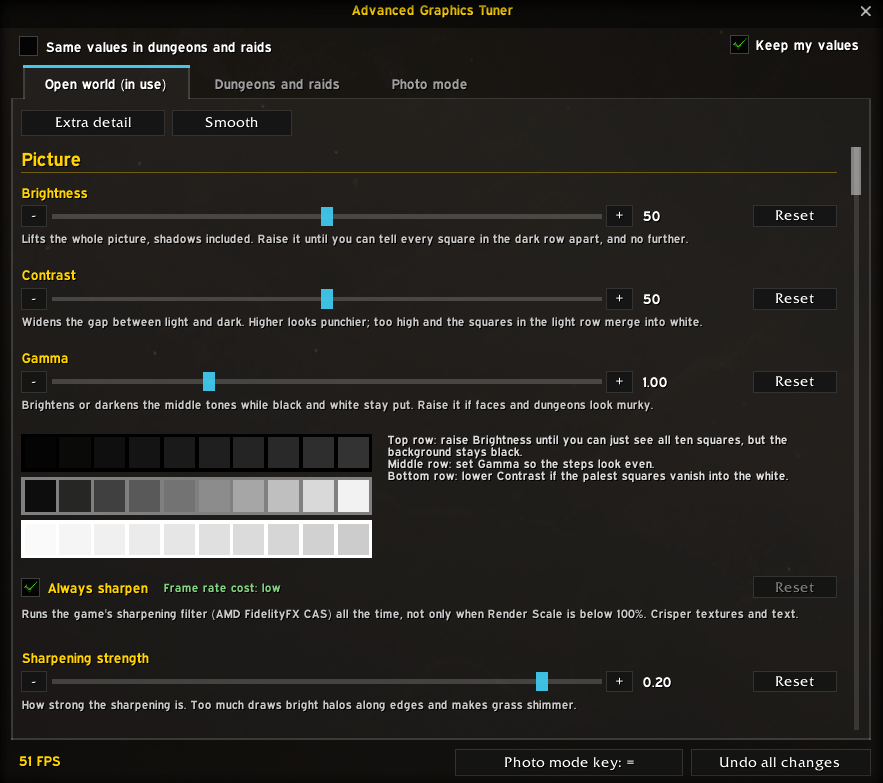Reset the Brightness value
The width and height of the screenshot is (883, 783).
795,216
